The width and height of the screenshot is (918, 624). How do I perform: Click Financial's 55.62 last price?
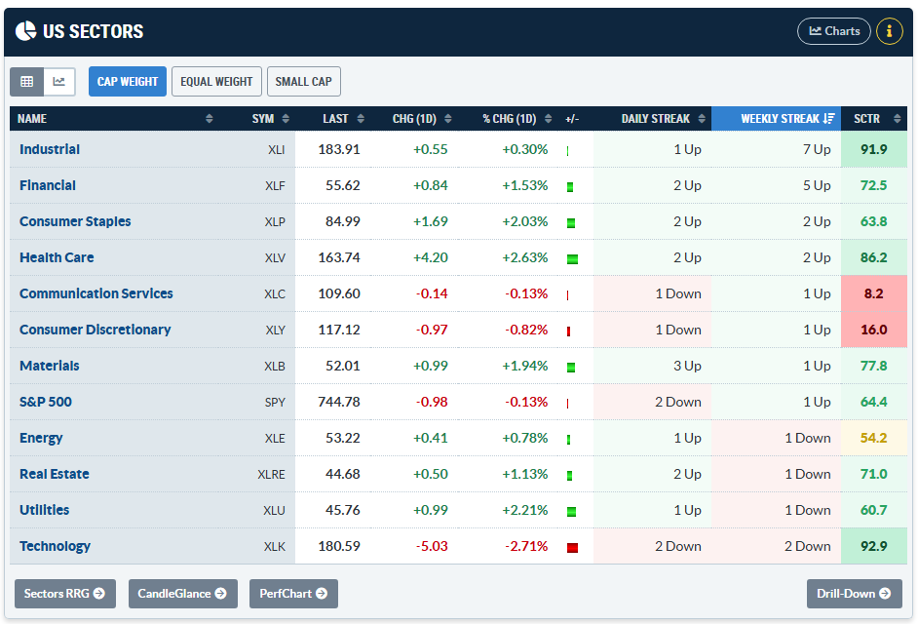[x=342, y=186]
